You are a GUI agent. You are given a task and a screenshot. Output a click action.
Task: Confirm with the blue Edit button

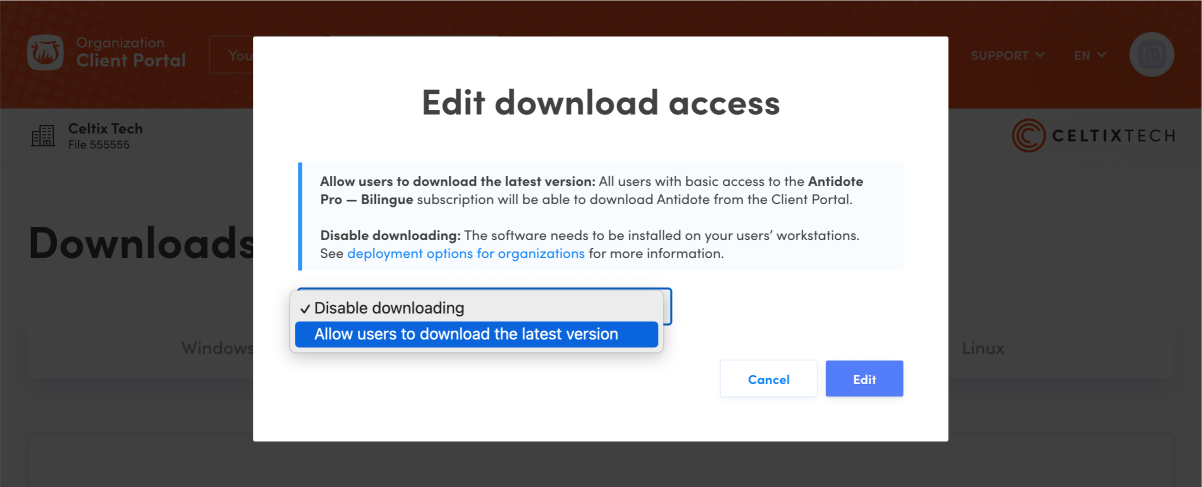point(864,379)
